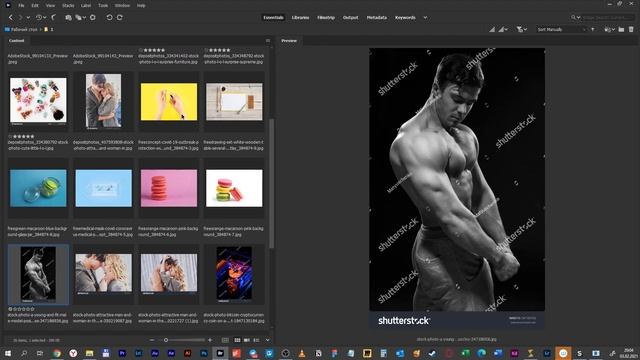This screenshot has height=360, width=640.
Task: View content as details
Action: (x=247, y=340)
